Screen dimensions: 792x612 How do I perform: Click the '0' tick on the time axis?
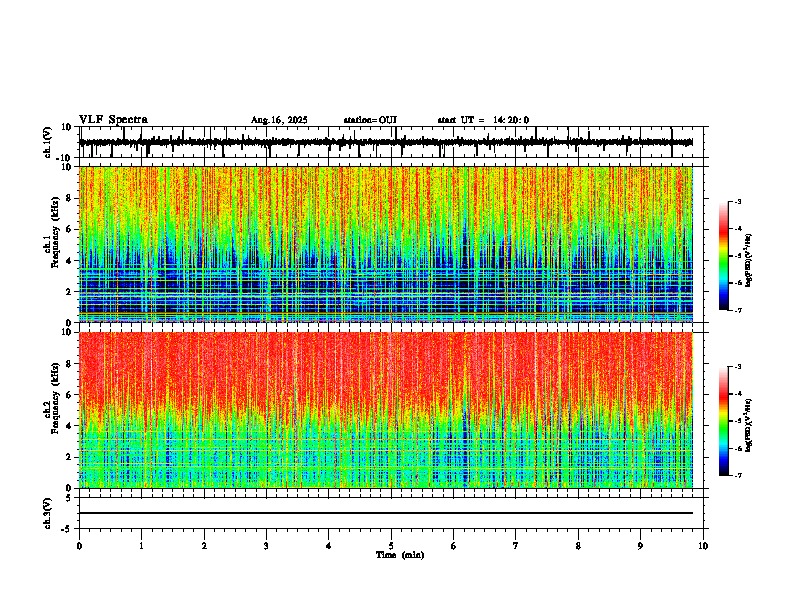[79, 546]
